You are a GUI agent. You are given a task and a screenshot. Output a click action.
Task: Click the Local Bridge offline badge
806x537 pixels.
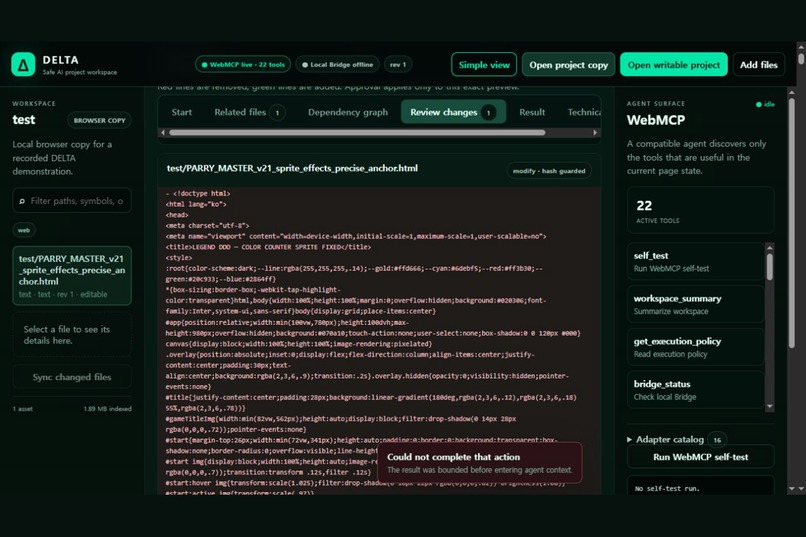pos(337,64)
